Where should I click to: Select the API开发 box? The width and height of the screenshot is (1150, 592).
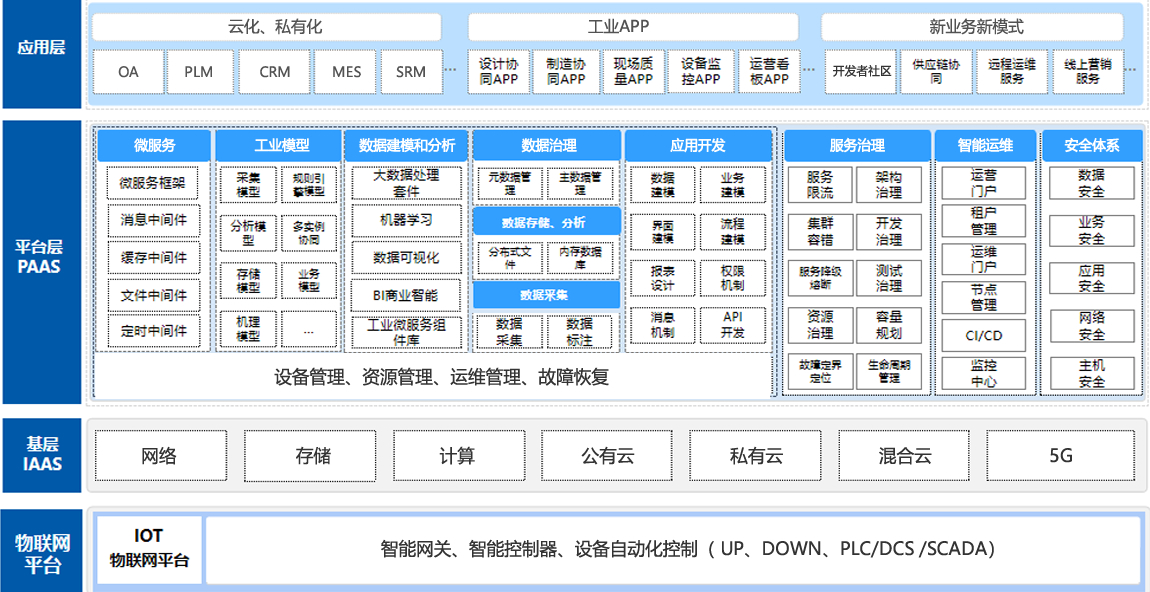733,325
